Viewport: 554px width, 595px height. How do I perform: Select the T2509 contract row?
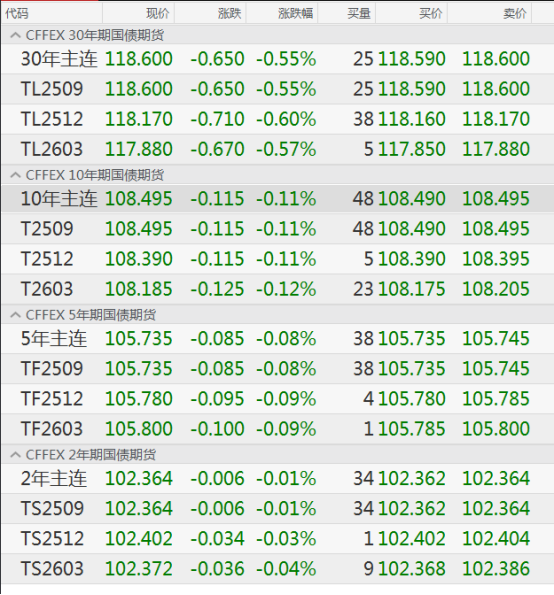pos(277,229)
